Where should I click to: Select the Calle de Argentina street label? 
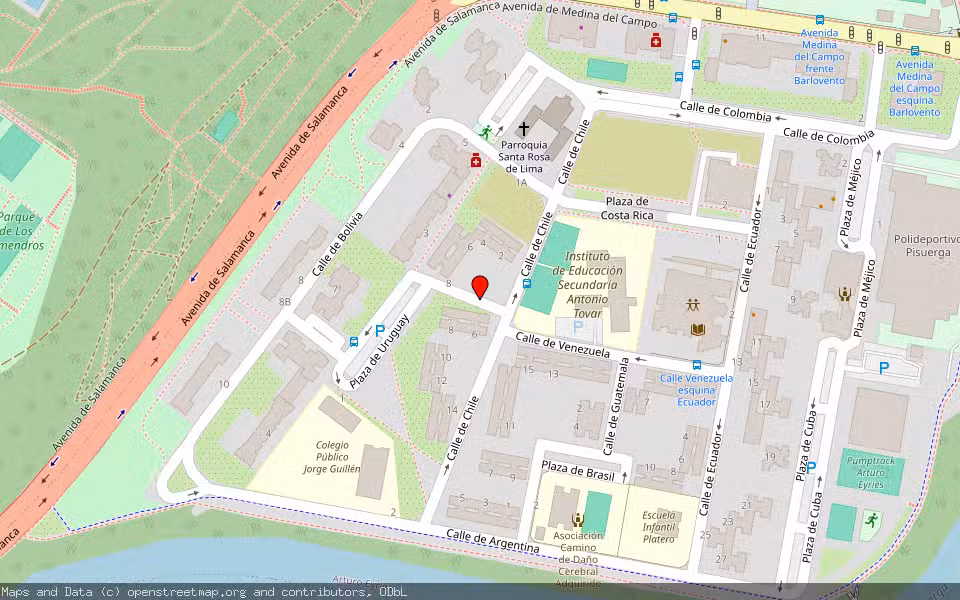(x=493, y=541)
